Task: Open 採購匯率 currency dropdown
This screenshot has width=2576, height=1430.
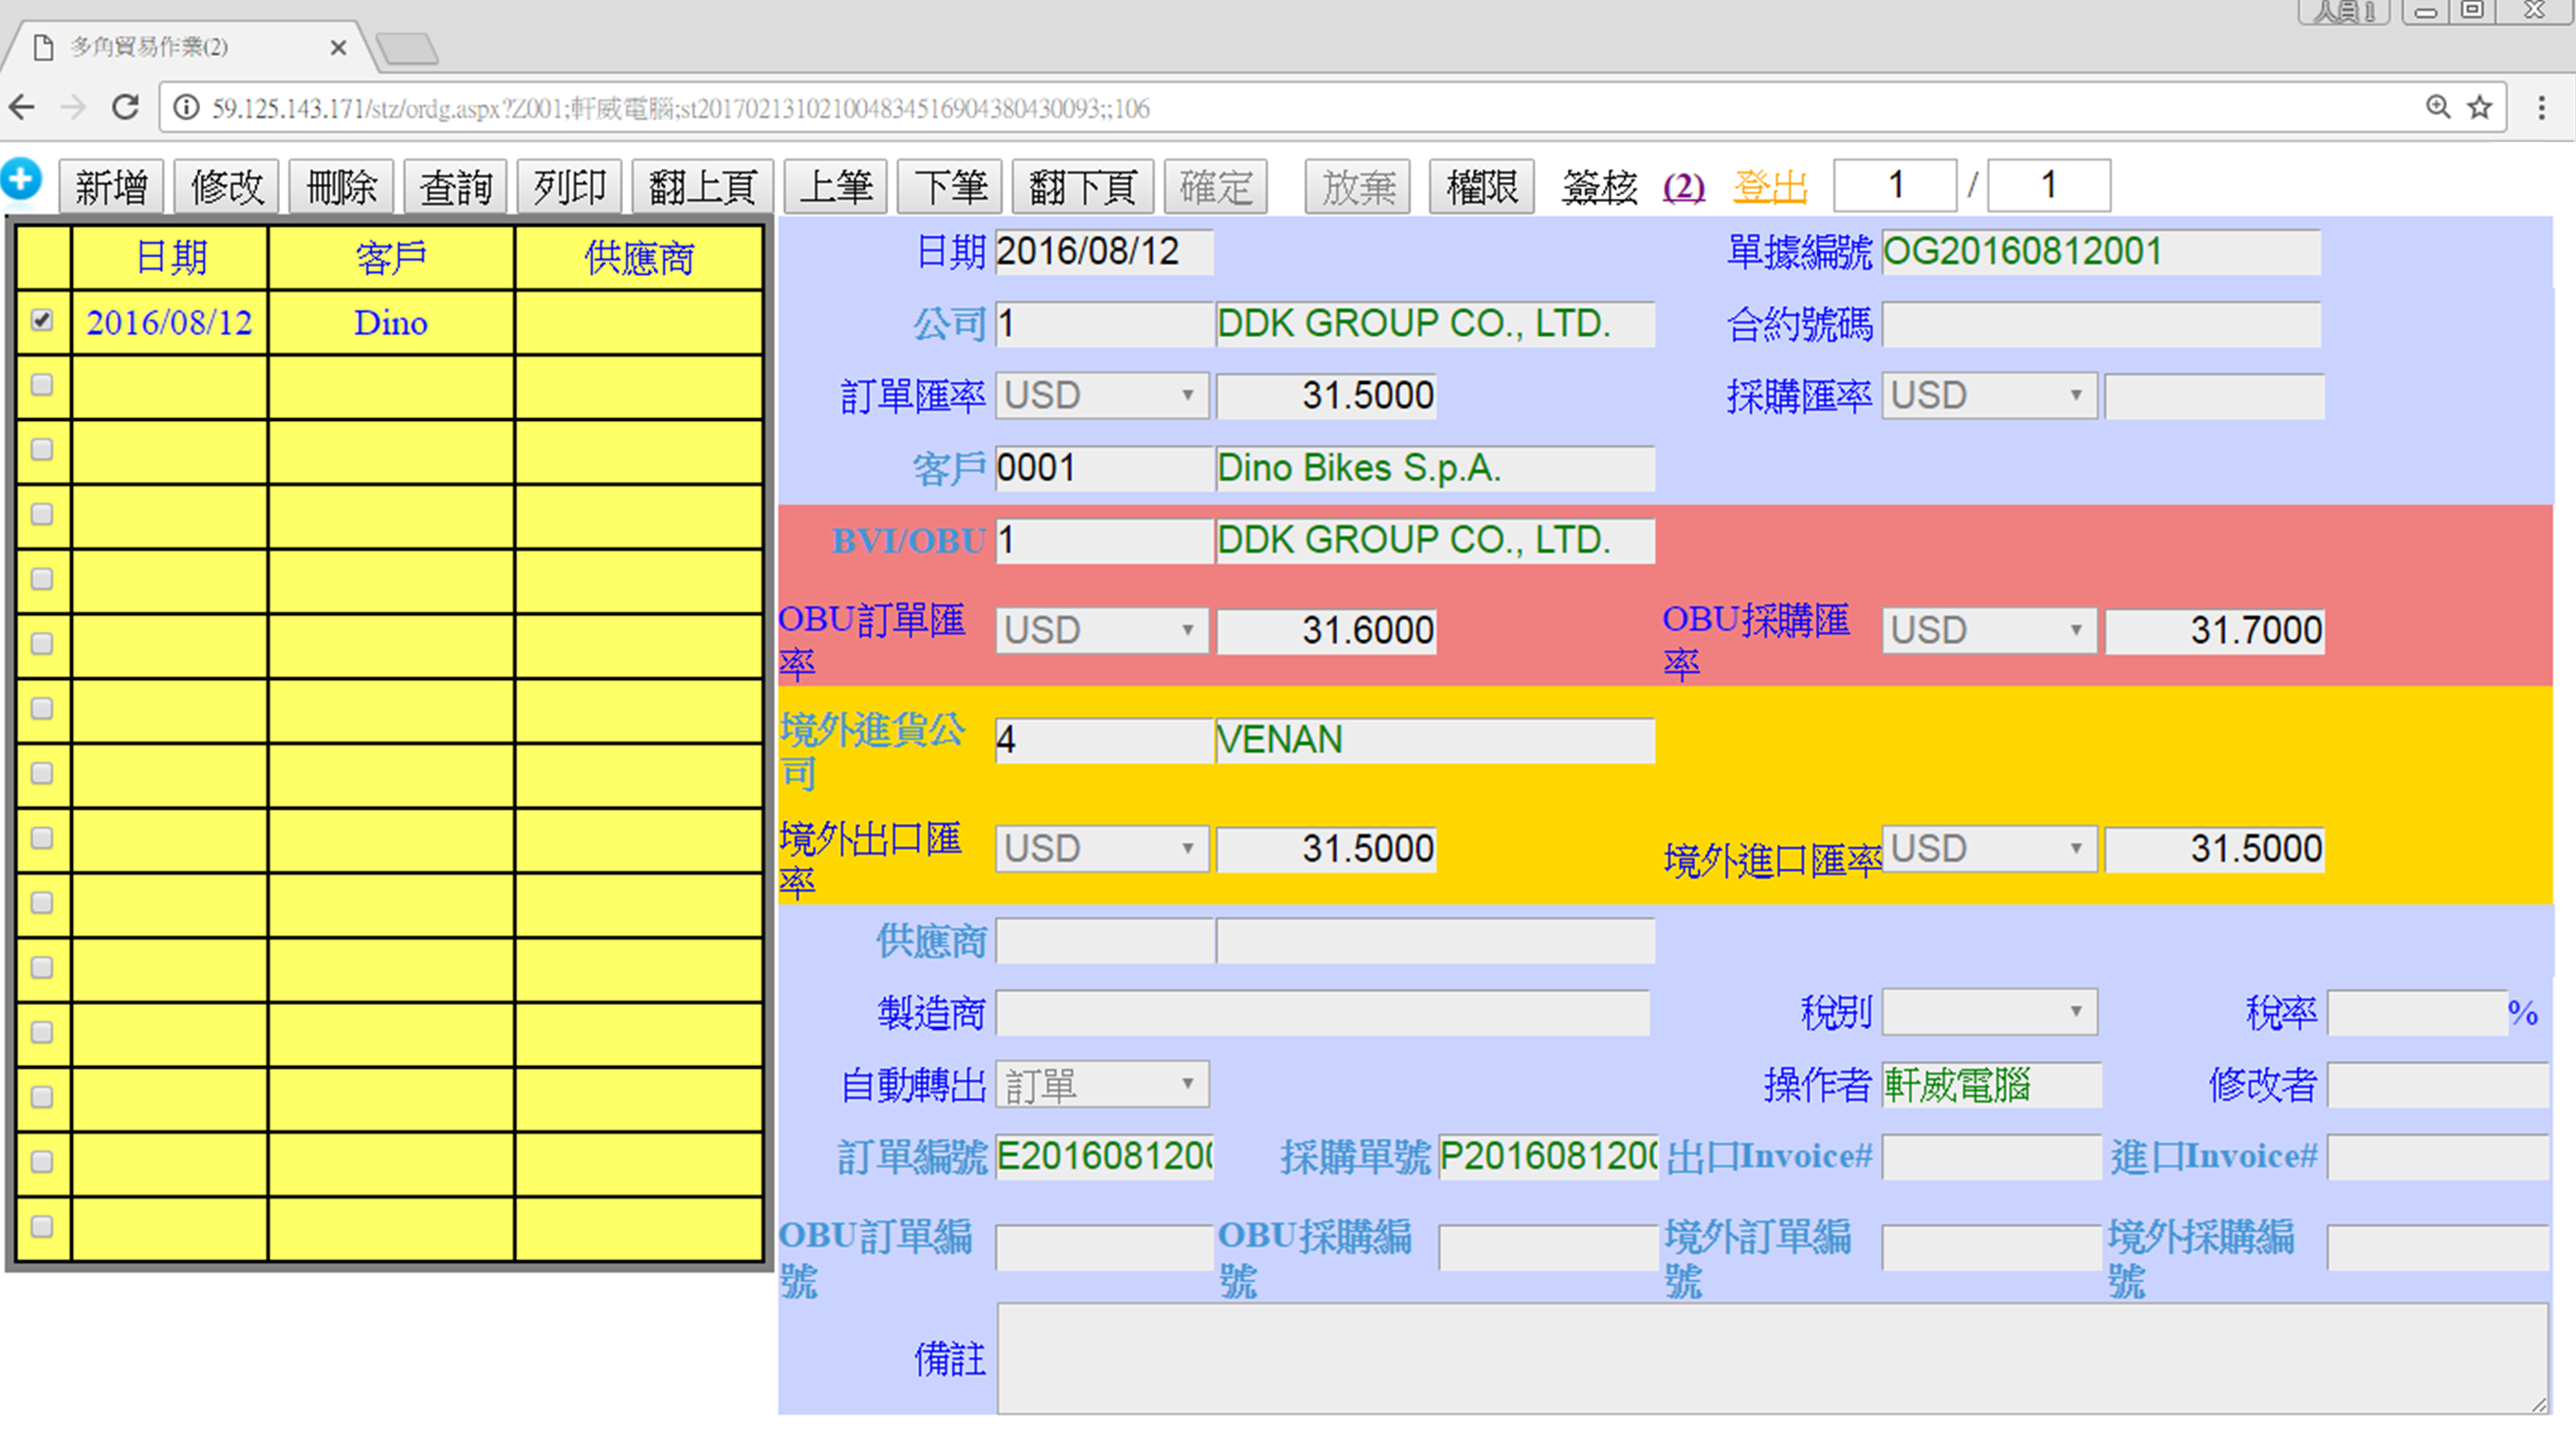Action: [1989, 396]
